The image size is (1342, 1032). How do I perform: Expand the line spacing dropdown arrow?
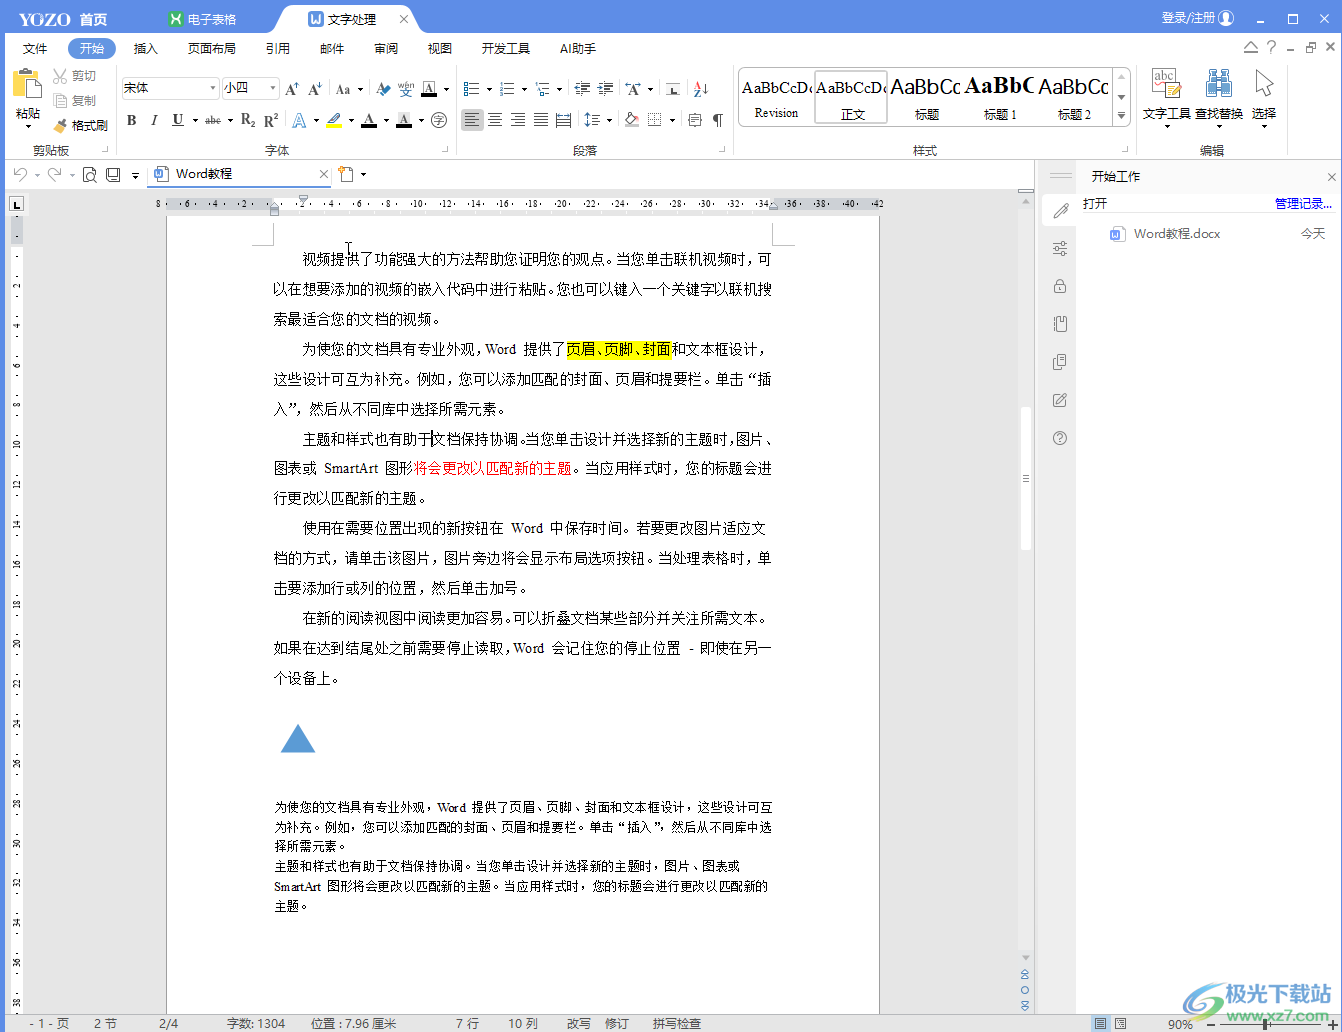click(x=610, y=120)
